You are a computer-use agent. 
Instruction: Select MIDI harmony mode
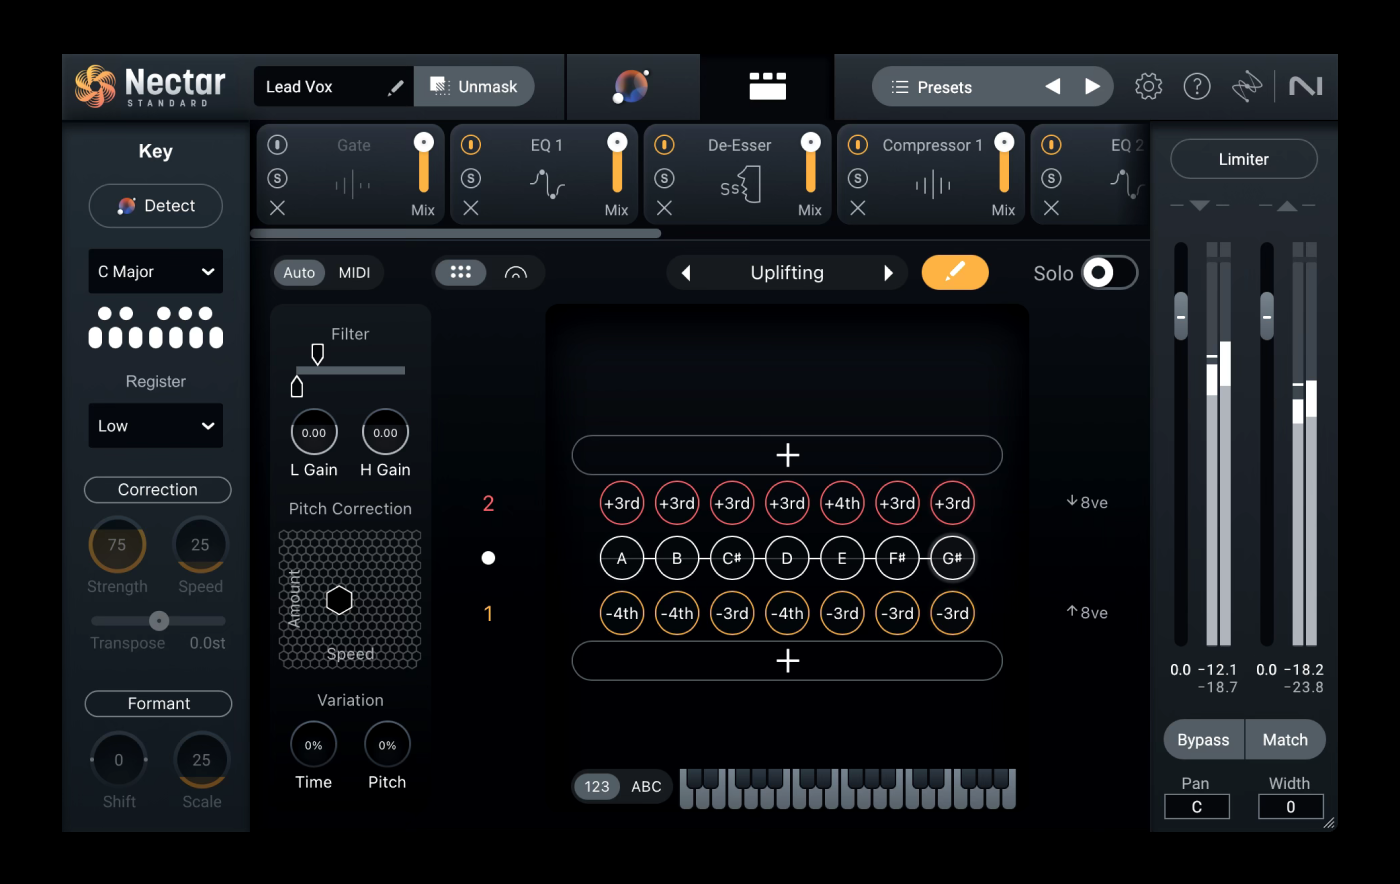tap(354, 272)
